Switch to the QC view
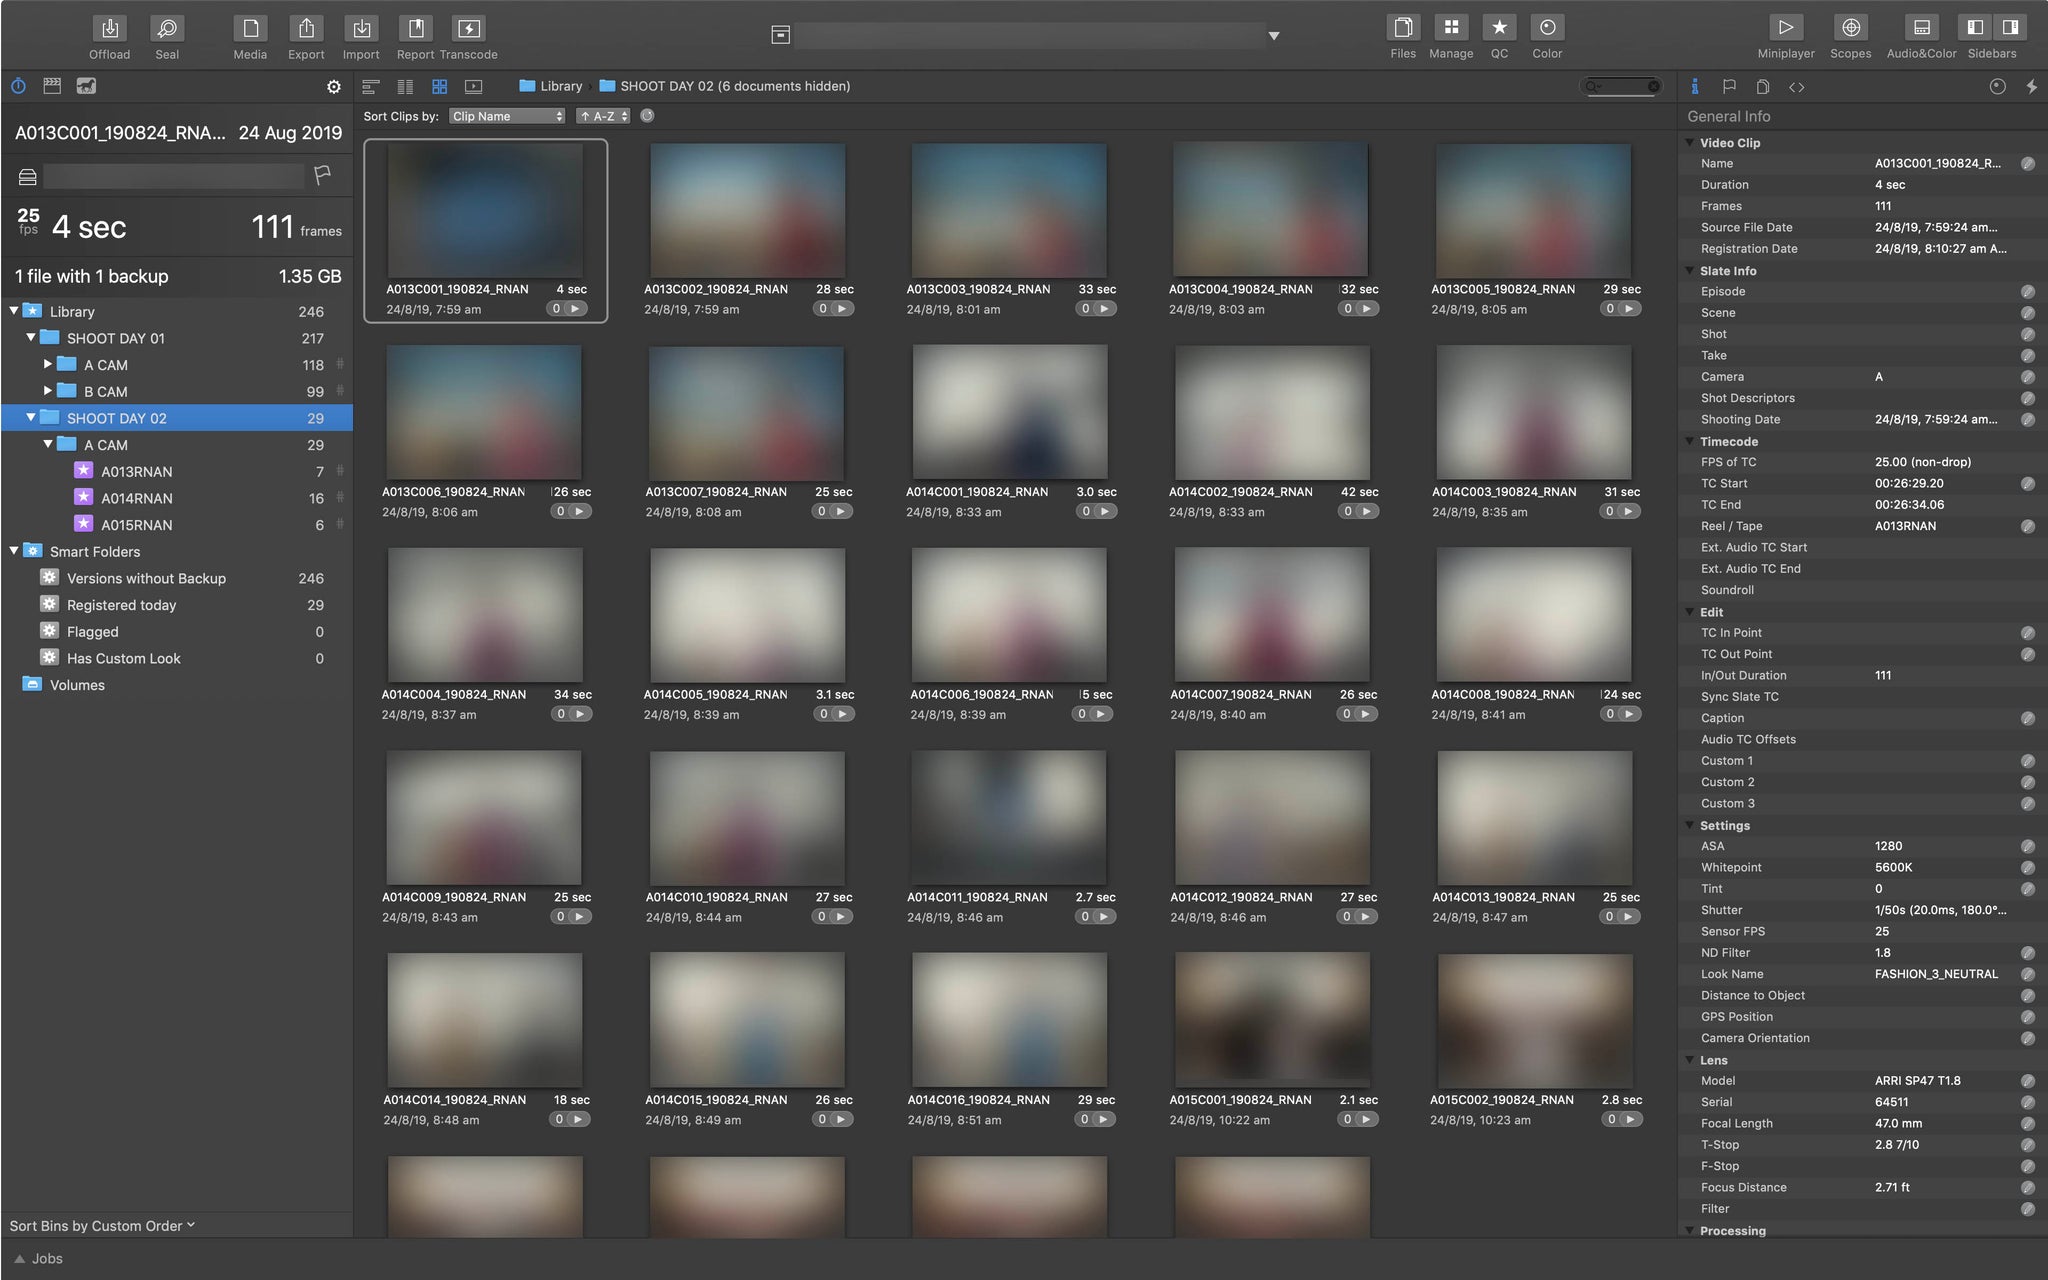Screen dimensions: 2048x1280 (1499, 28)
